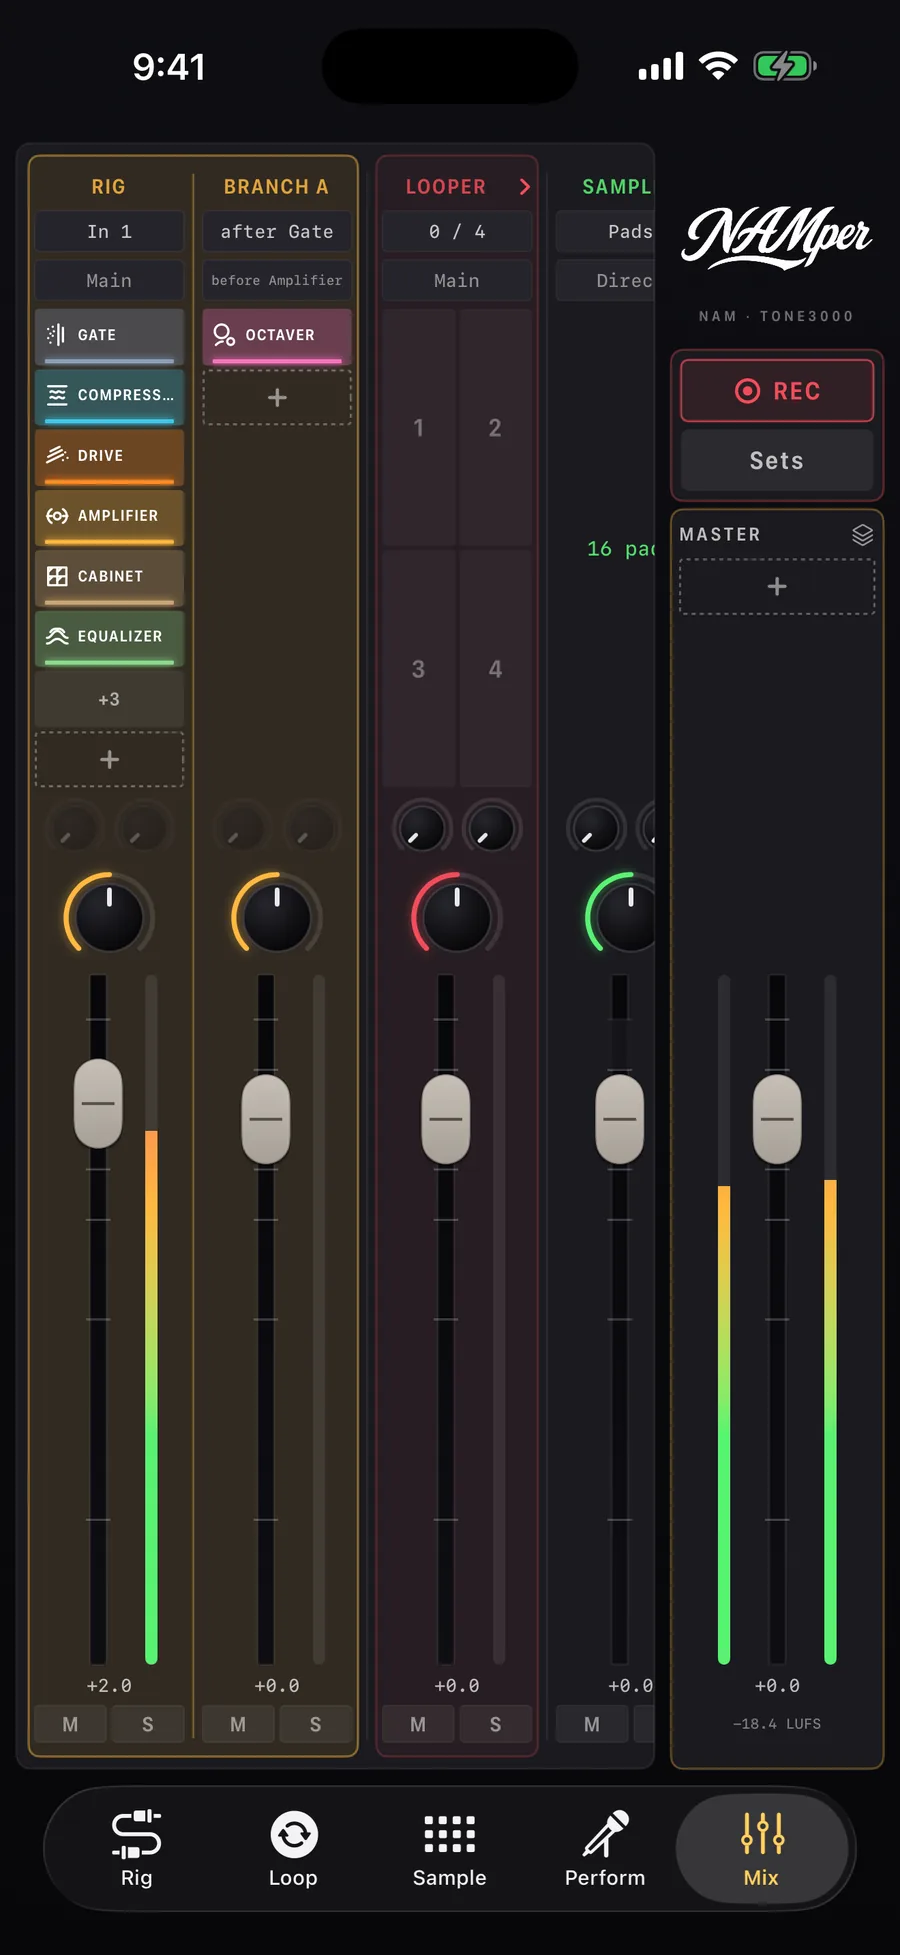900x1955 pixels.
Task: Mute the Branch A channel
Action: [x=238, y=1724]
